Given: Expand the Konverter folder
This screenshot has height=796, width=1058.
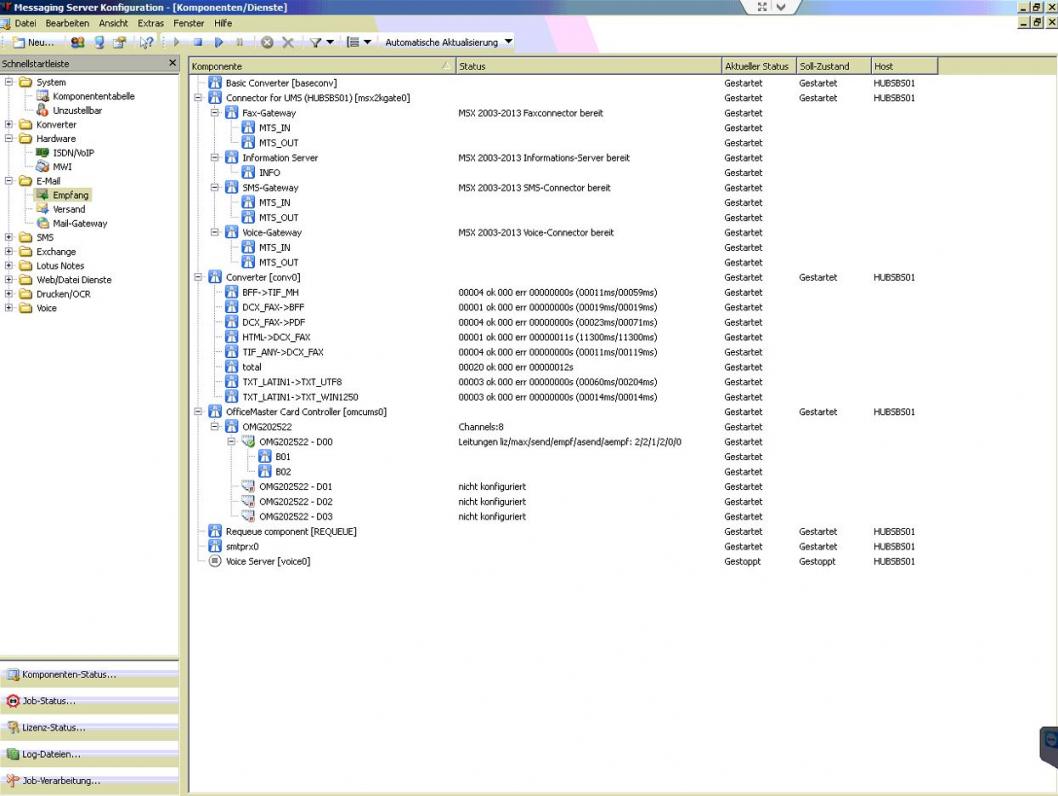Looking at the screenshot, I should [10, 125].
